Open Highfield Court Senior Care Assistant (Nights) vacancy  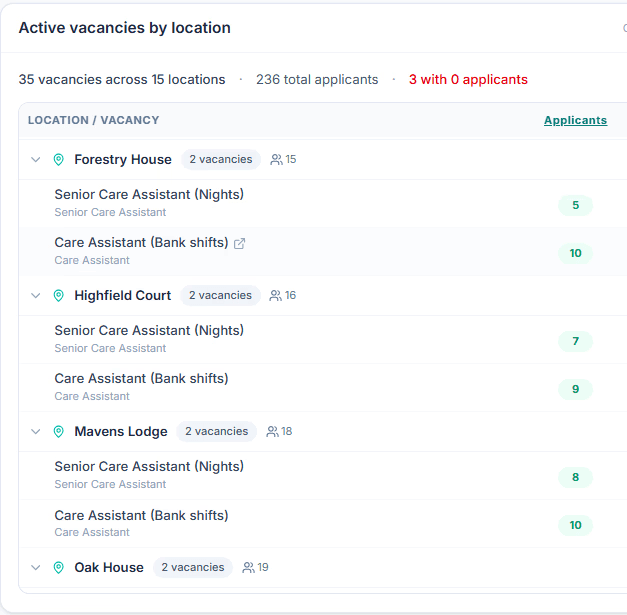(149, 331)
